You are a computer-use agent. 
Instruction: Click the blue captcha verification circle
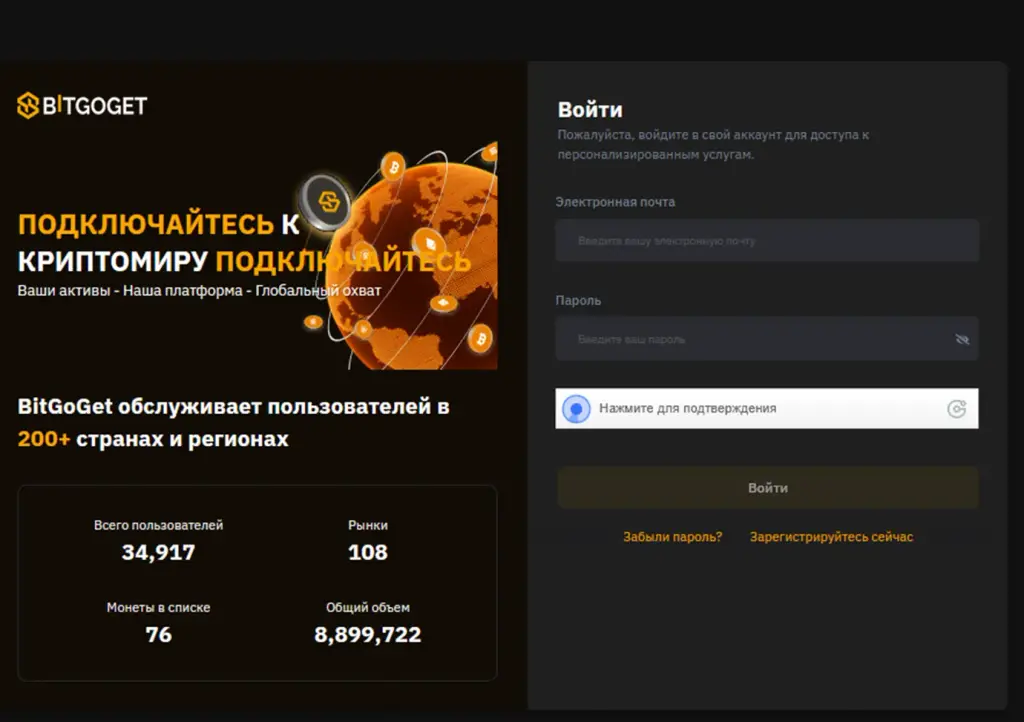[x=576, y=409]
